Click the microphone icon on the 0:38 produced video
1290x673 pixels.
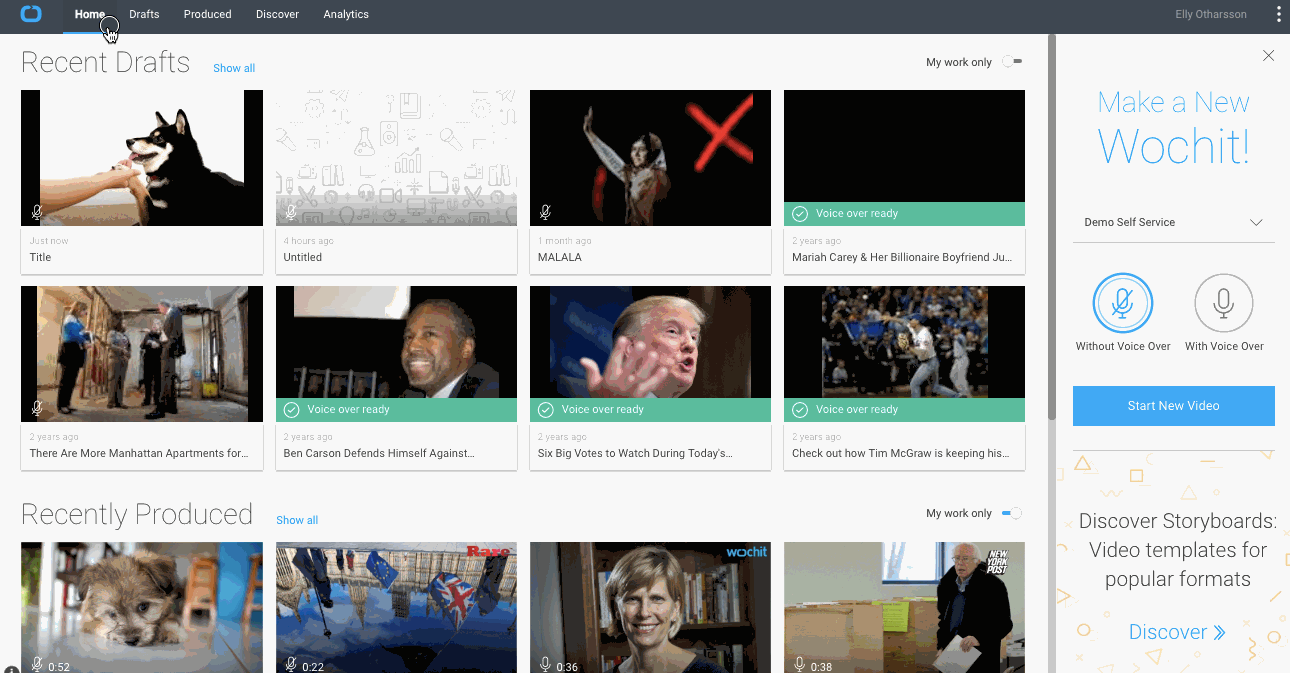[799, 664]
